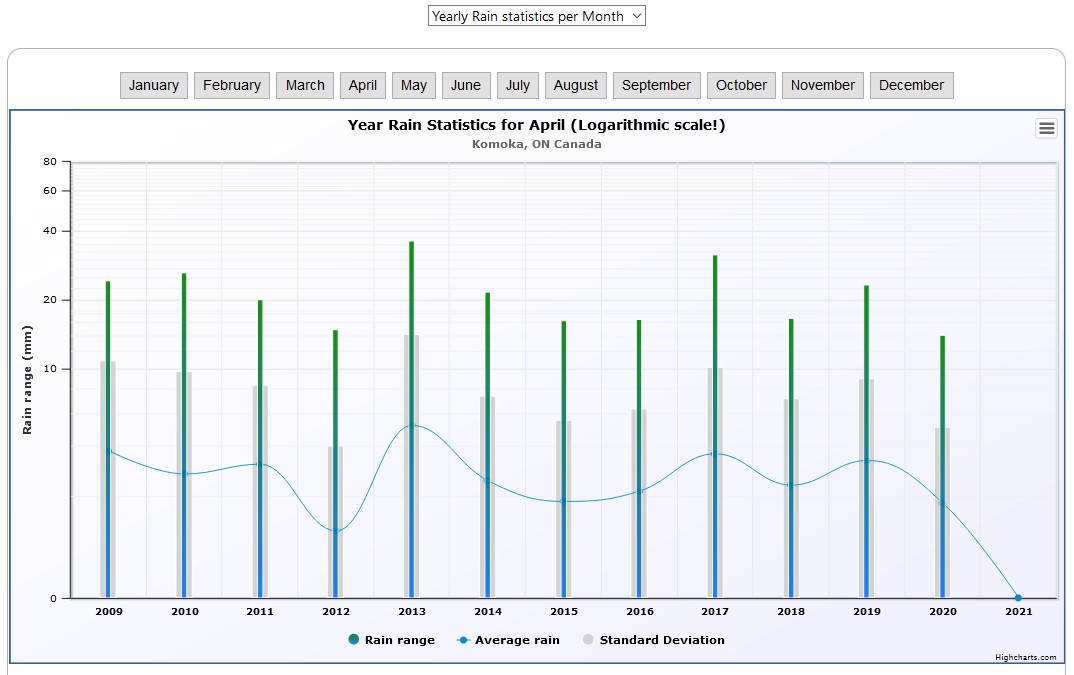The width and height of the screenshot is (1074, 675).
Task: Click the December month button
Action: [x=911, y=85]
